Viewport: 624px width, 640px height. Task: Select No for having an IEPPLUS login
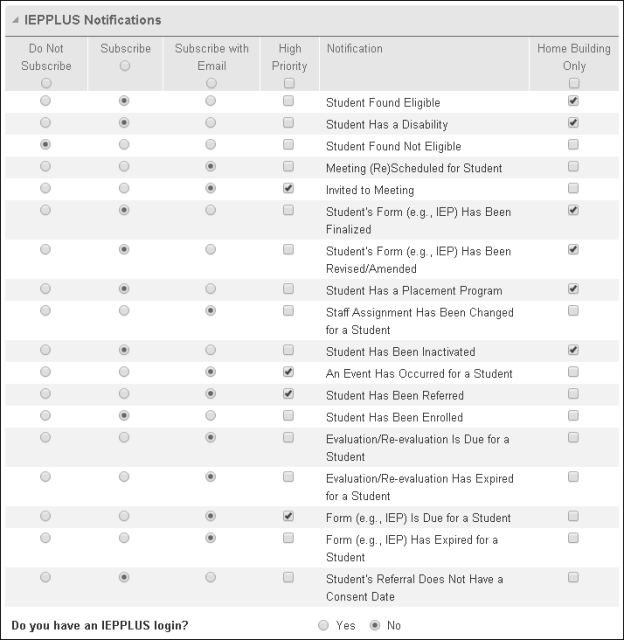tap(376, 626)
